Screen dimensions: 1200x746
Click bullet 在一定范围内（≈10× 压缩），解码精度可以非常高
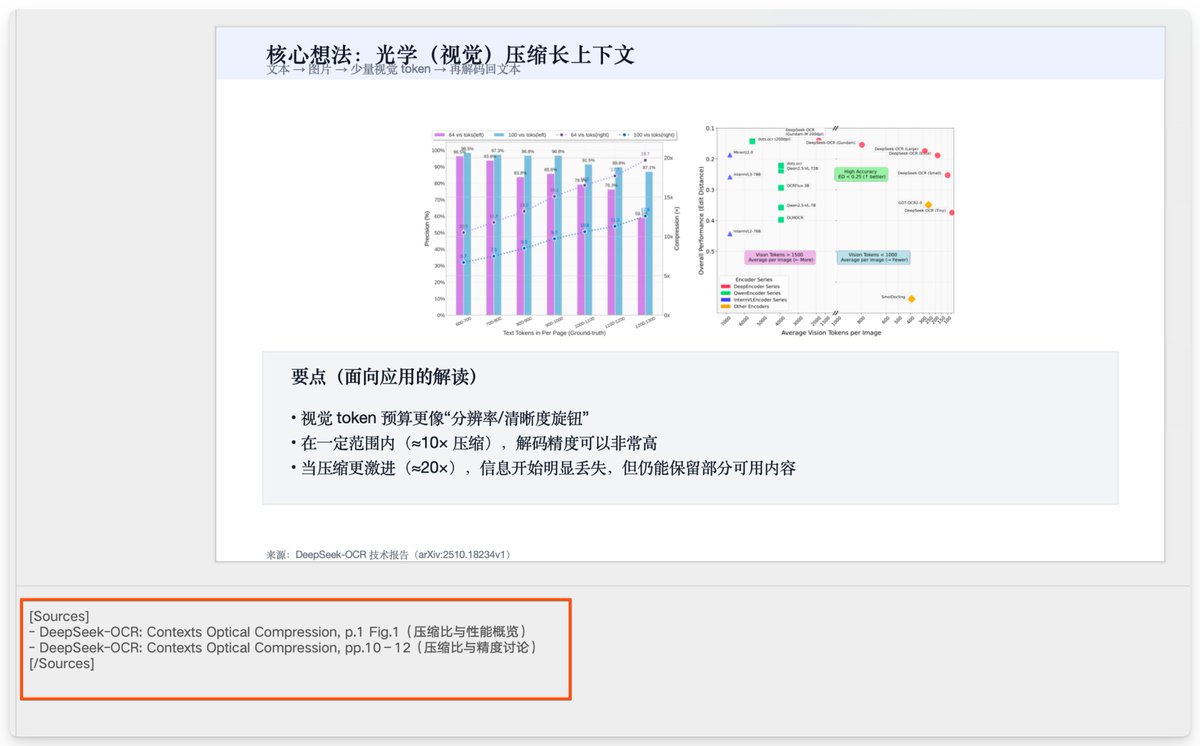pyautogui.click(x=474, y=442)
